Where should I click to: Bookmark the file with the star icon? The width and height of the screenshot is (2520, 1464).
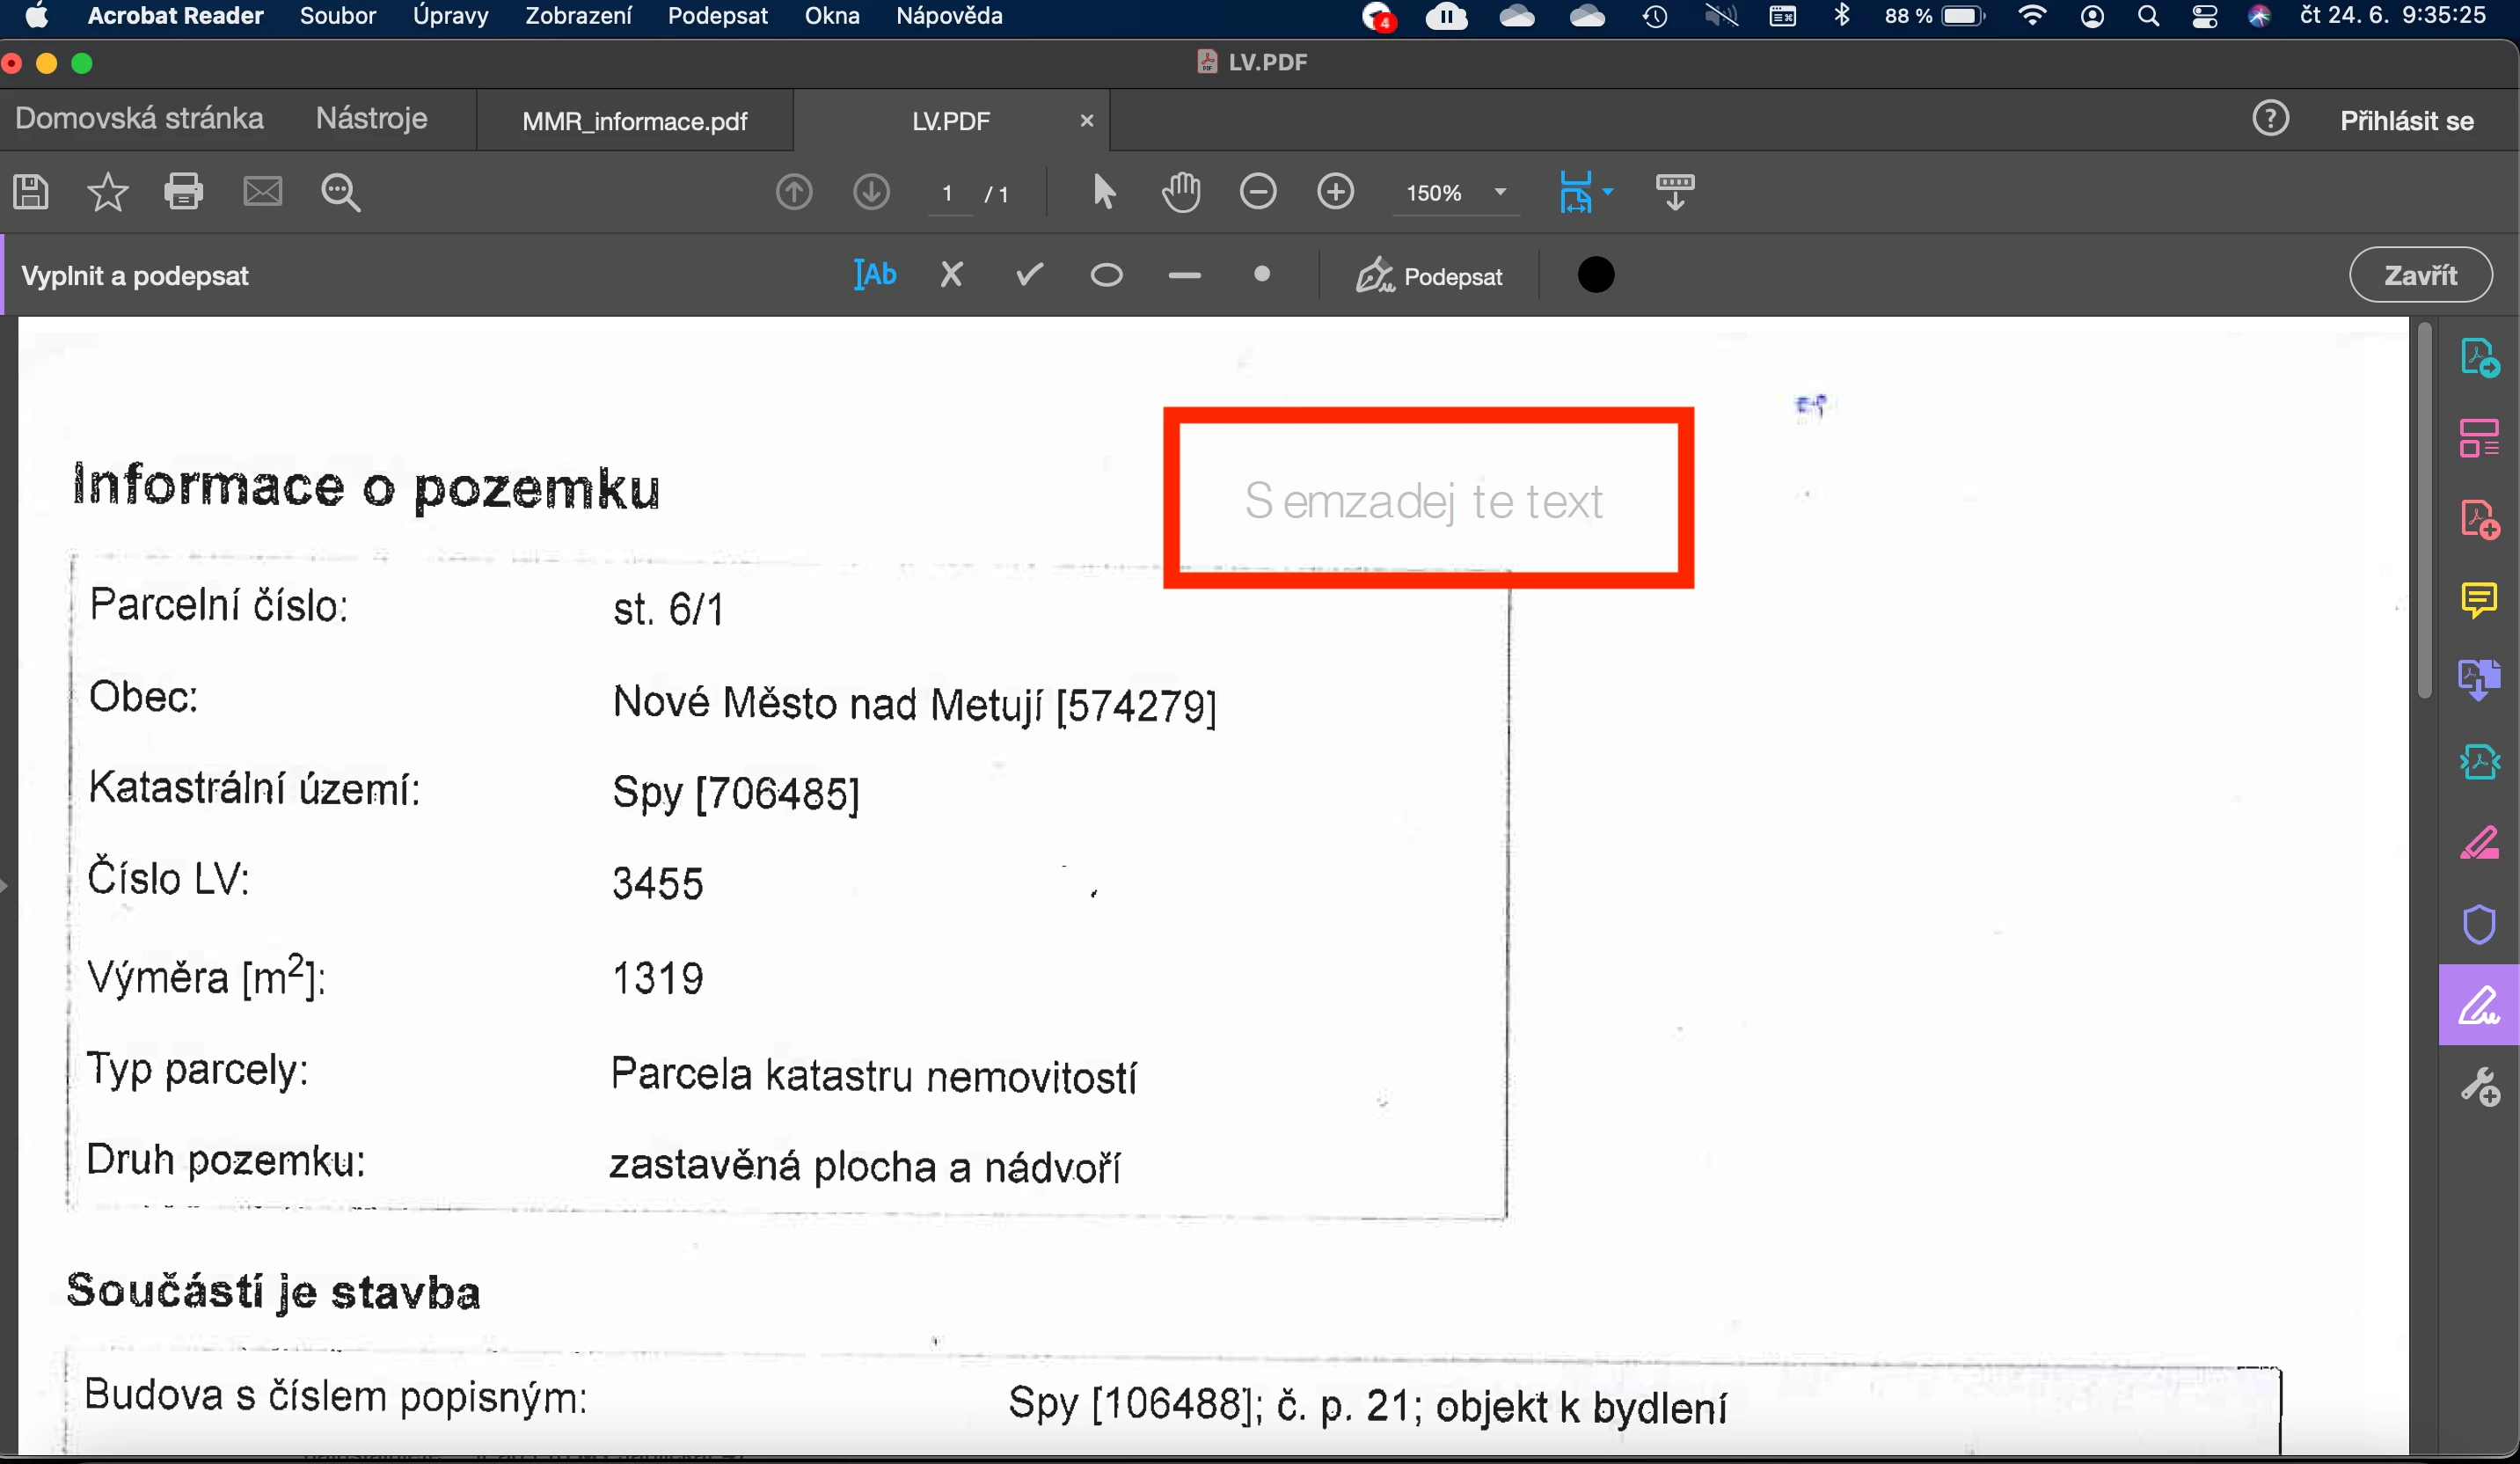107,191
